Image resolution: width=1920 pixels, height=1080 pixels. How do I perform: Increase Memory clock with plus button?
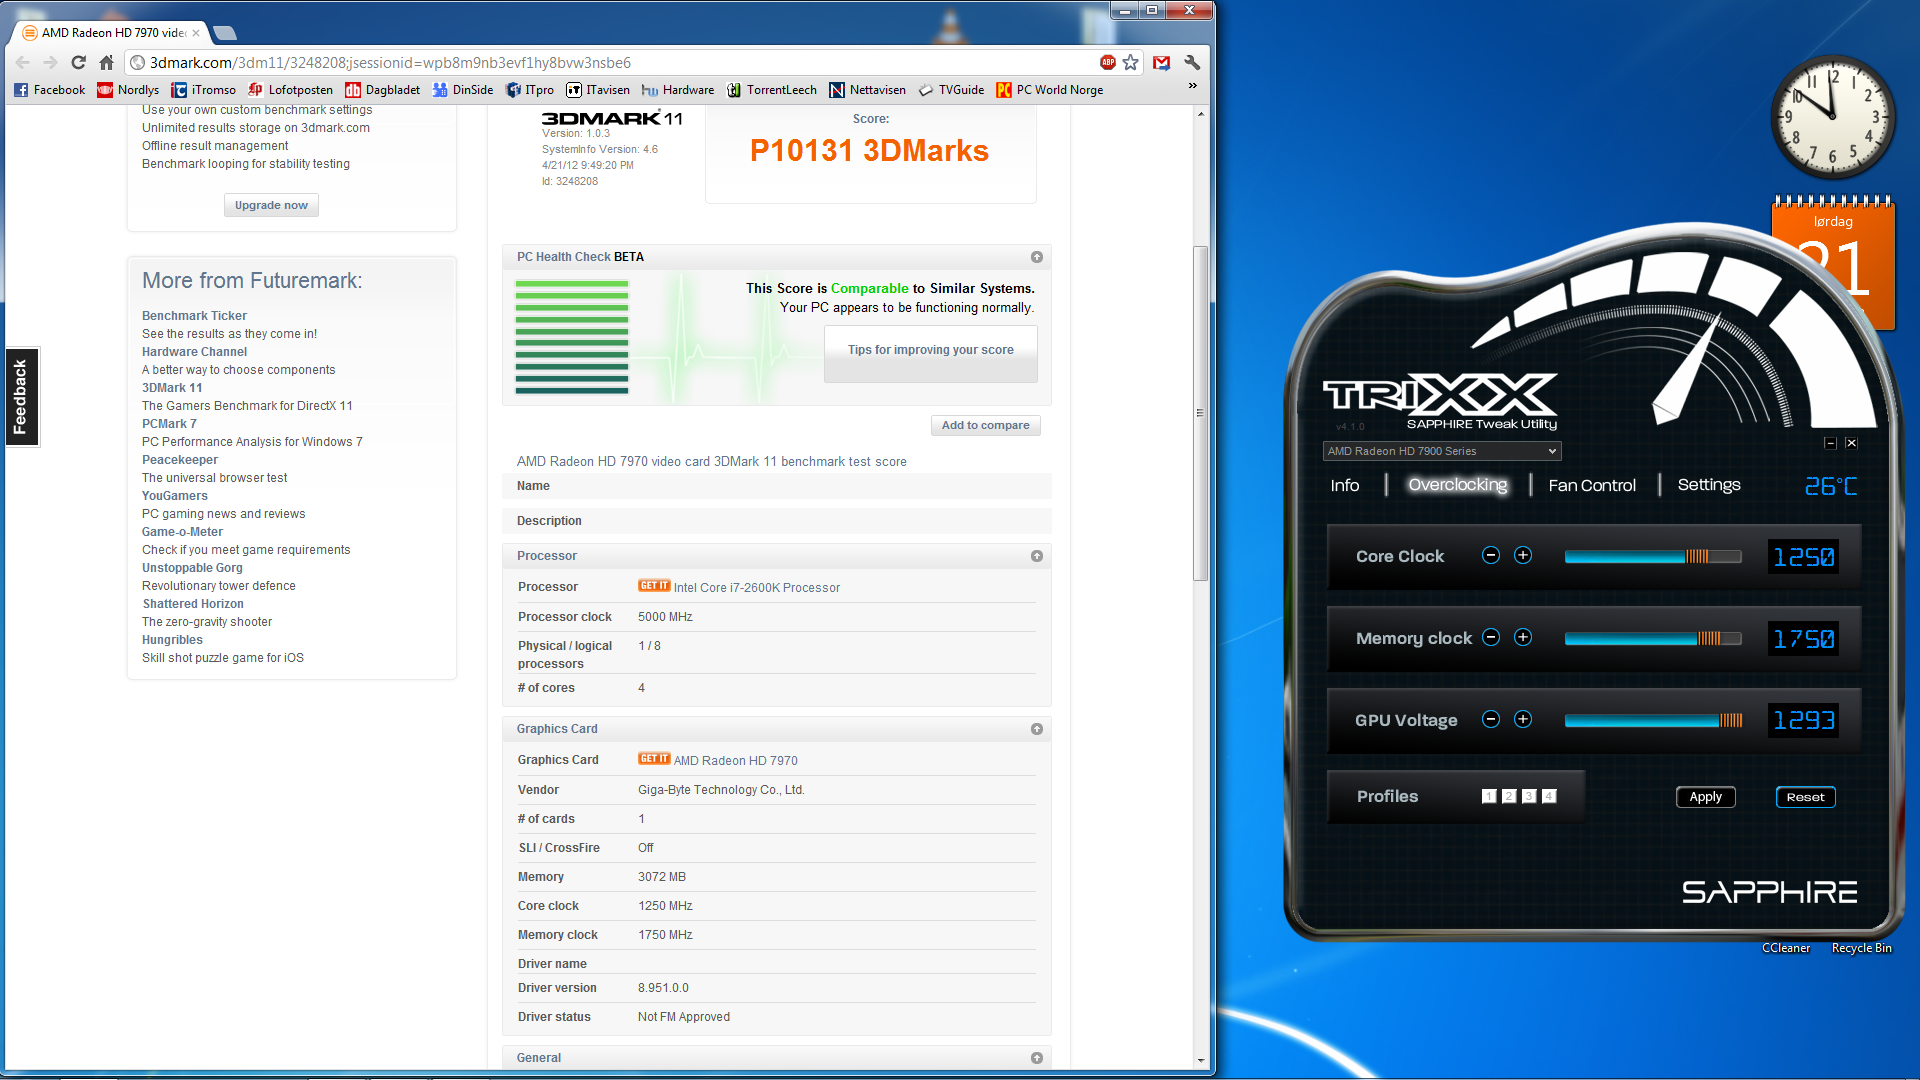point(1522,637)
